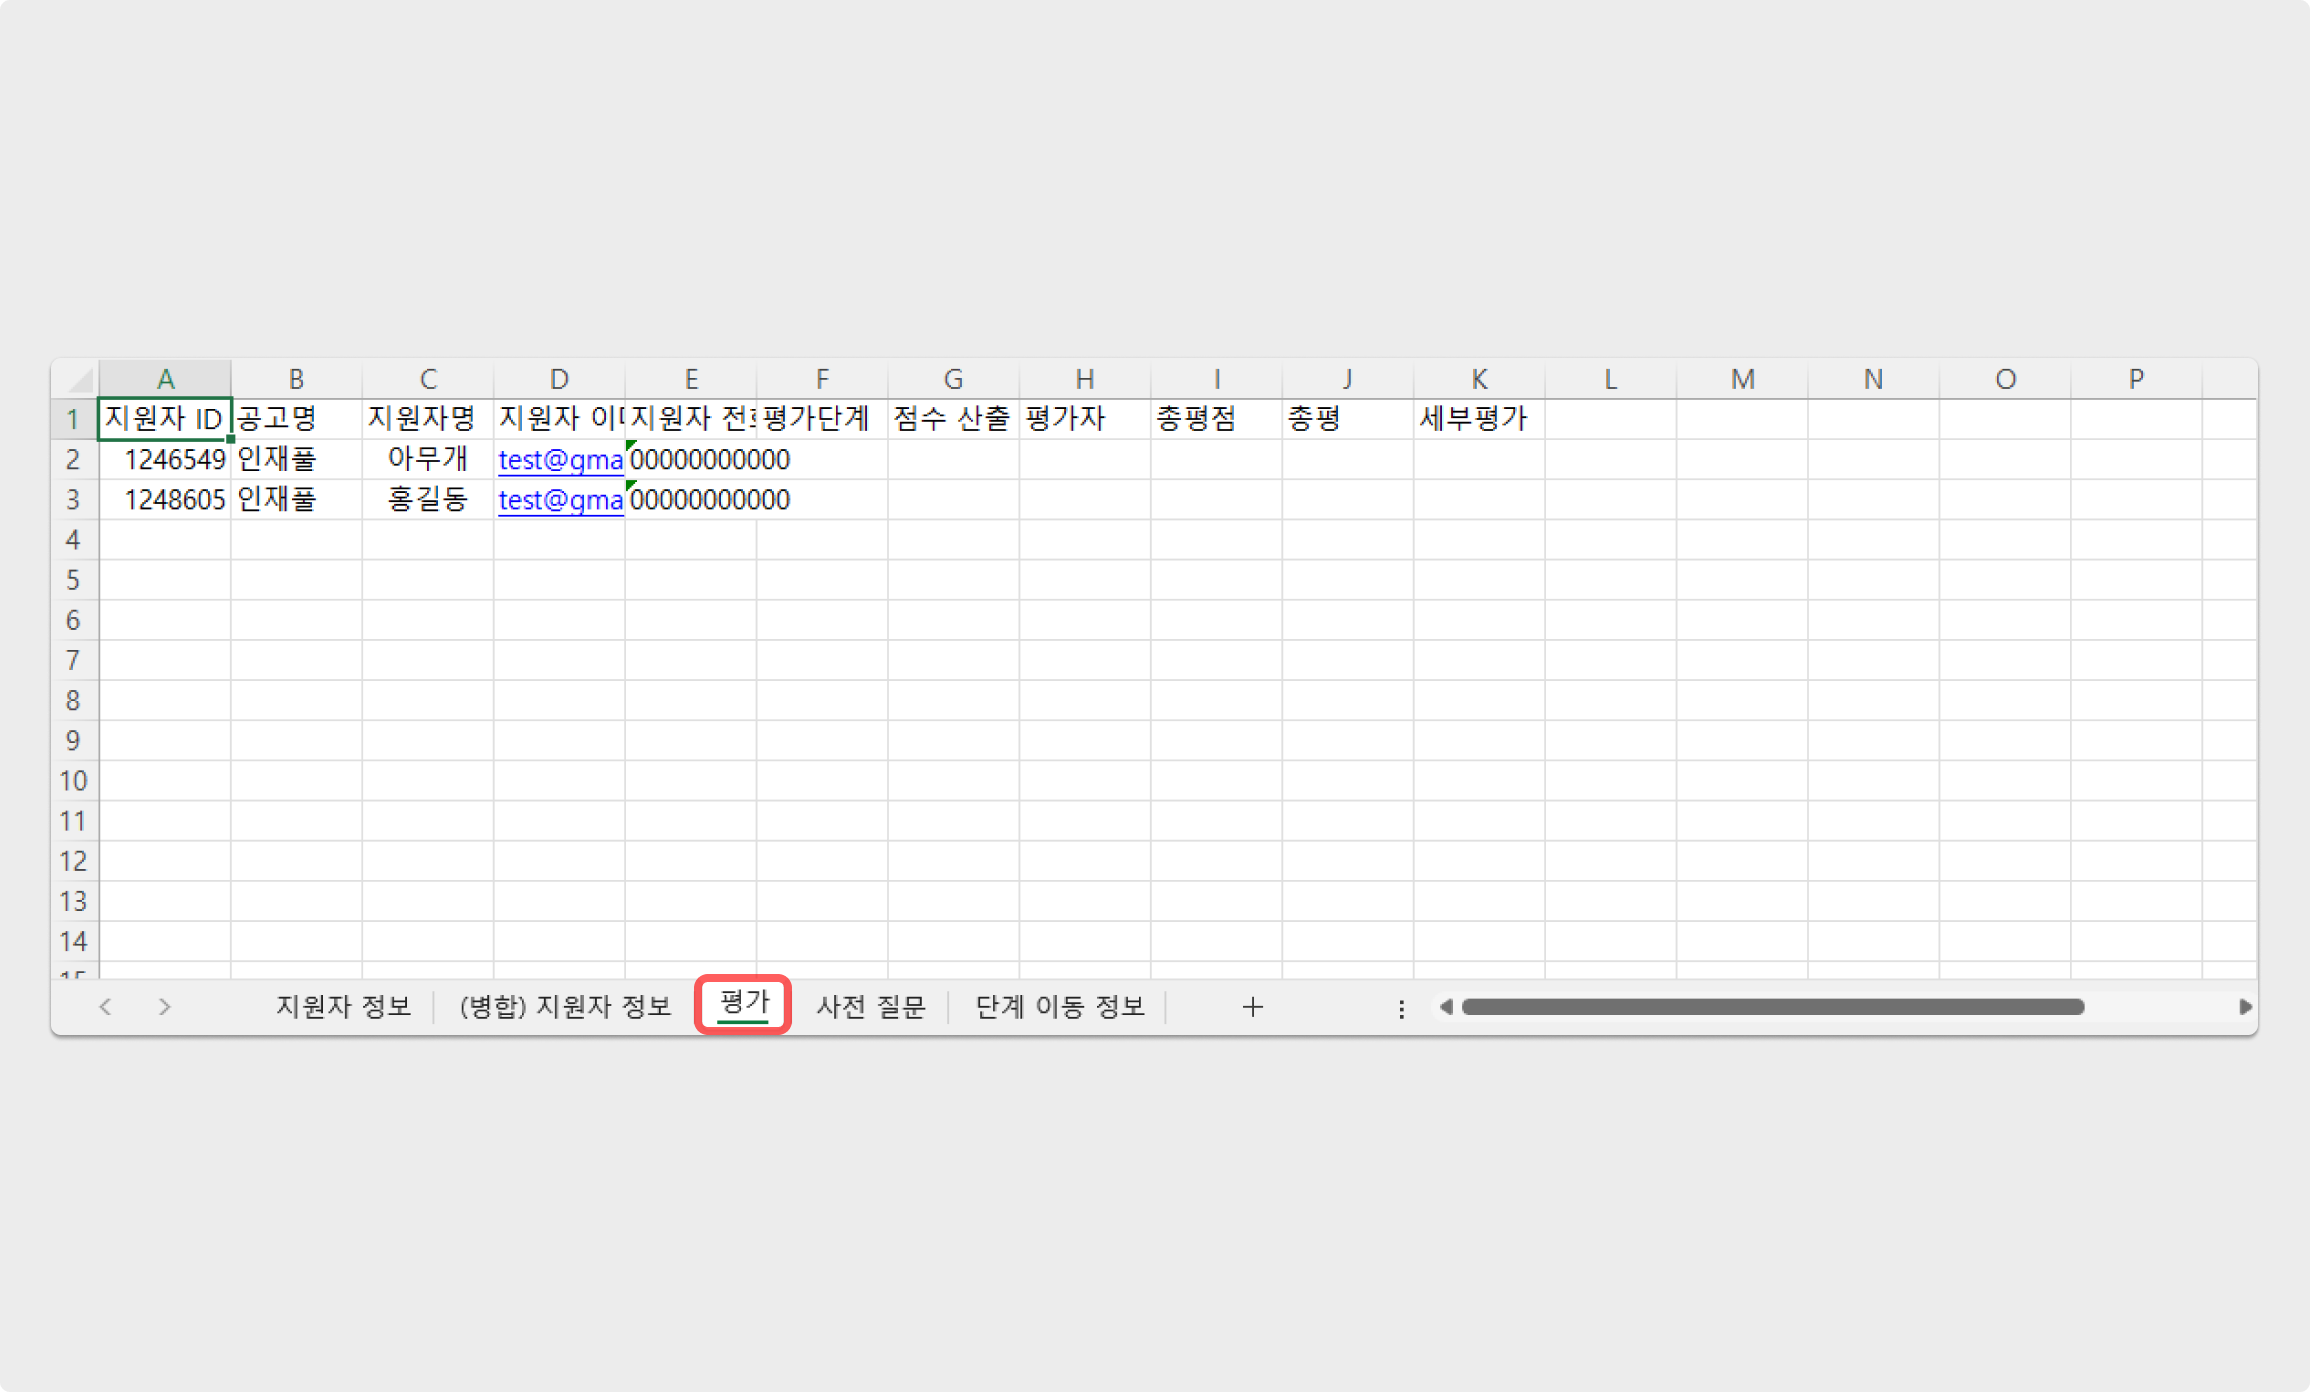
Task: Select cell with name 홍길동
Action: [x=428, y=500]
